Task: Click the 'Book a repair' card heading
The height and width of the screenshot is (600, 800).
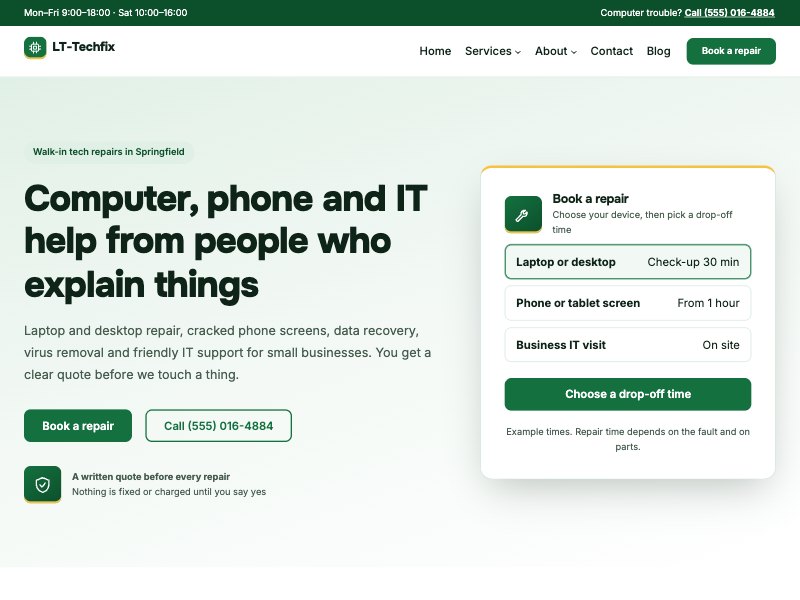Action: (590, 198)
